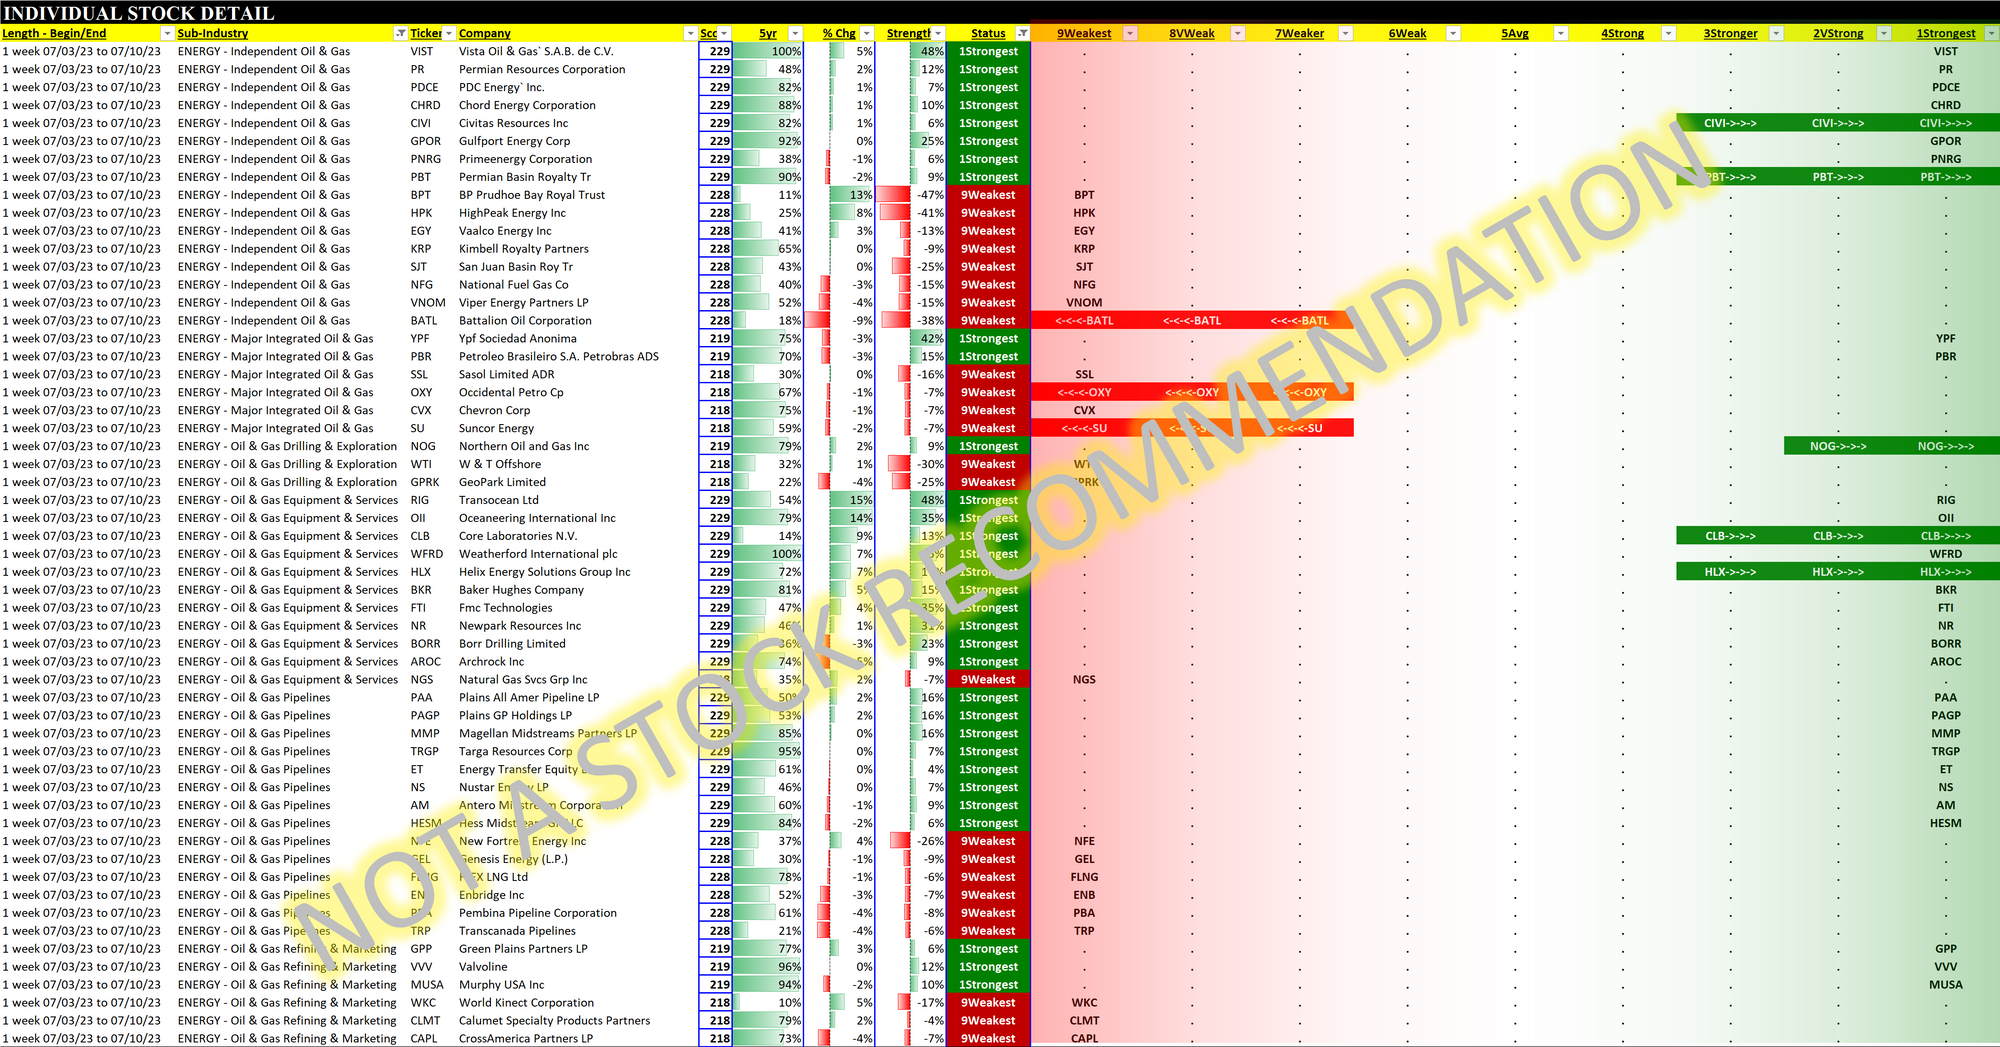The width and height of the screenshot is (2000, 1047).
Task: Click HLX->->-> in the 1Strongest column
Action: (1945, 572)
